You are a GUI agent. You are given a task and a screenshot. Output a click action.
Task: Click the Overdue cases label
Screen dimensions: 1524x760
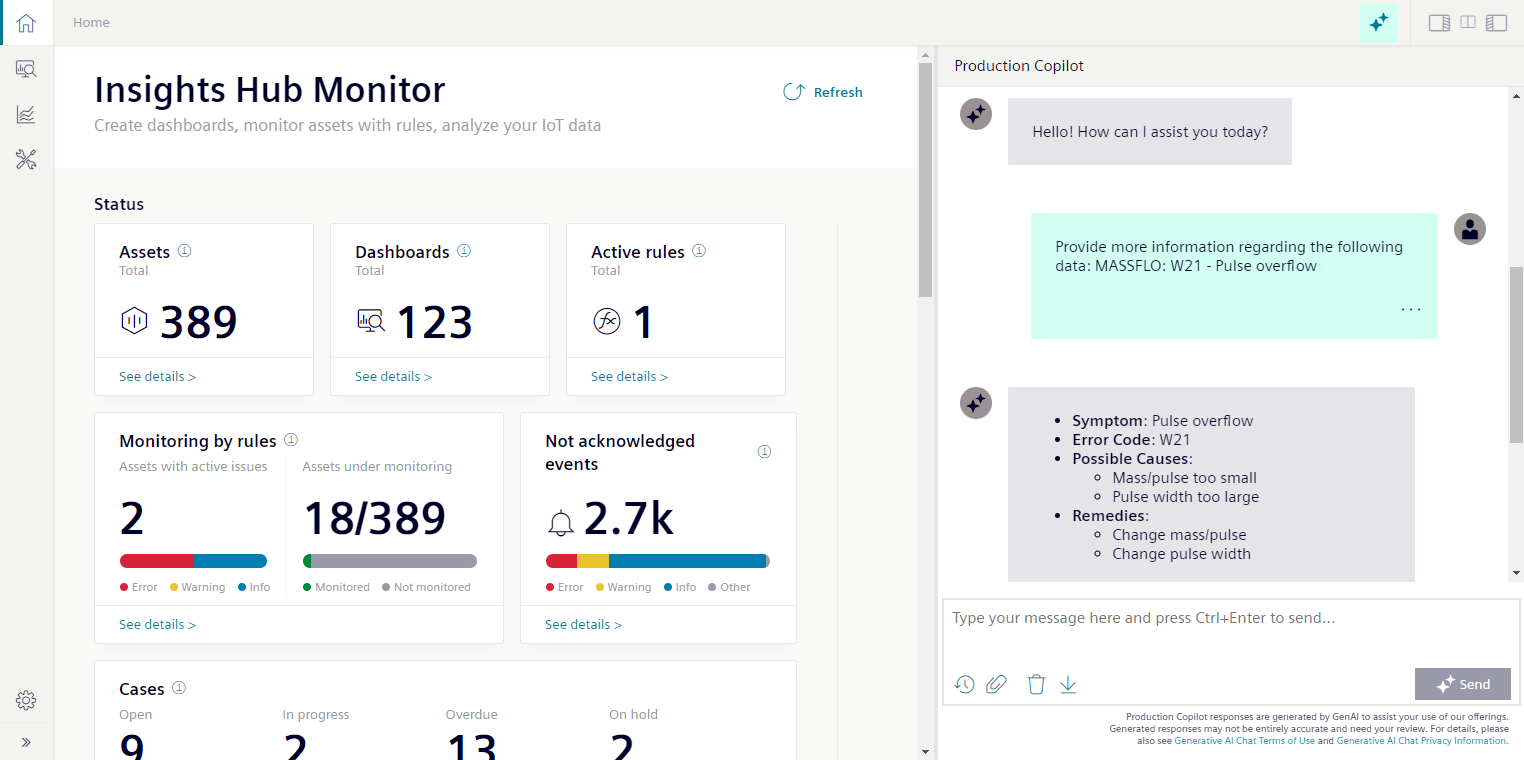(471, 715)
